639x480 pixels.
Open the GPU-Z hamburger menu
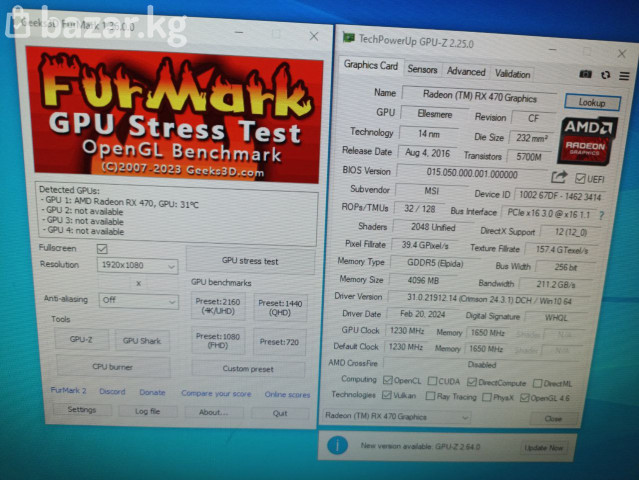[x=622, y=74]
